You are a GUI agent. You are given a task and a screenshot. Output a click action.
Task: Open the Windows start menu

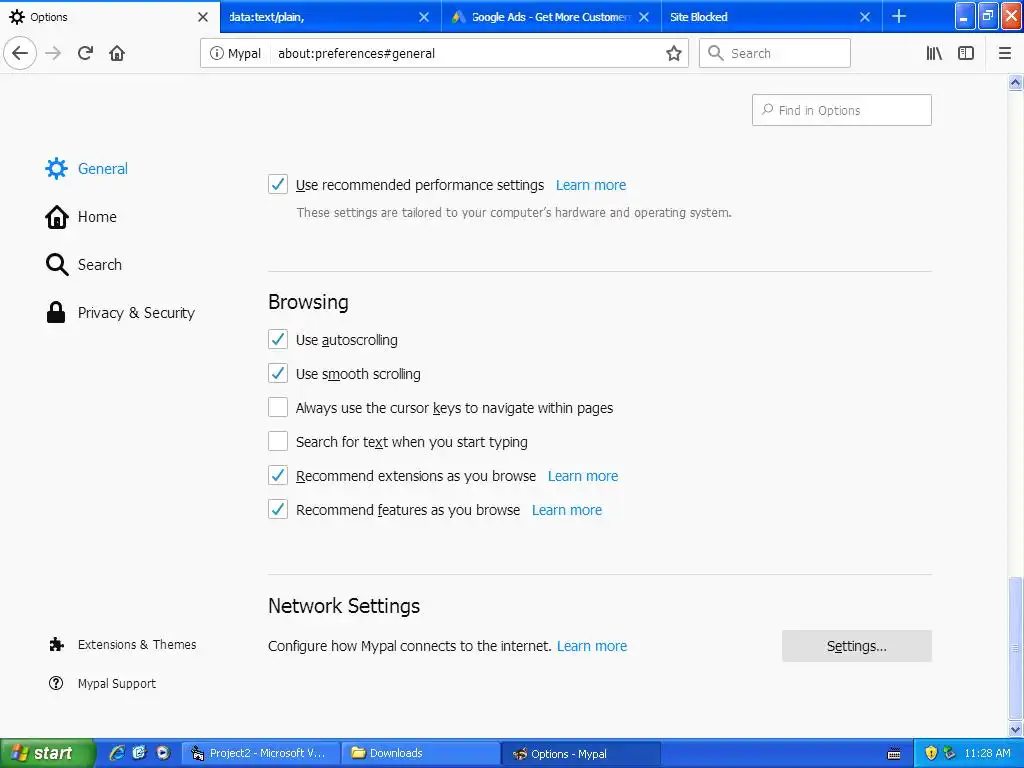pos(47,753)
